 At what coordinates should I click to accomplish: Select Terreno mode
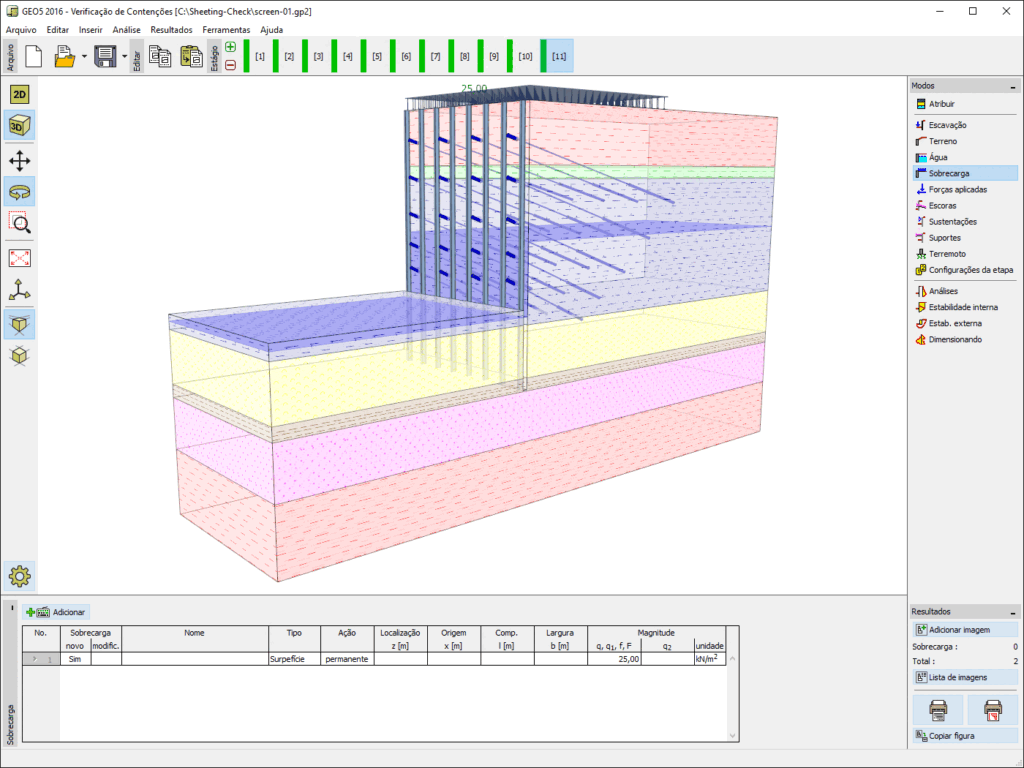(x=965, y=141)
